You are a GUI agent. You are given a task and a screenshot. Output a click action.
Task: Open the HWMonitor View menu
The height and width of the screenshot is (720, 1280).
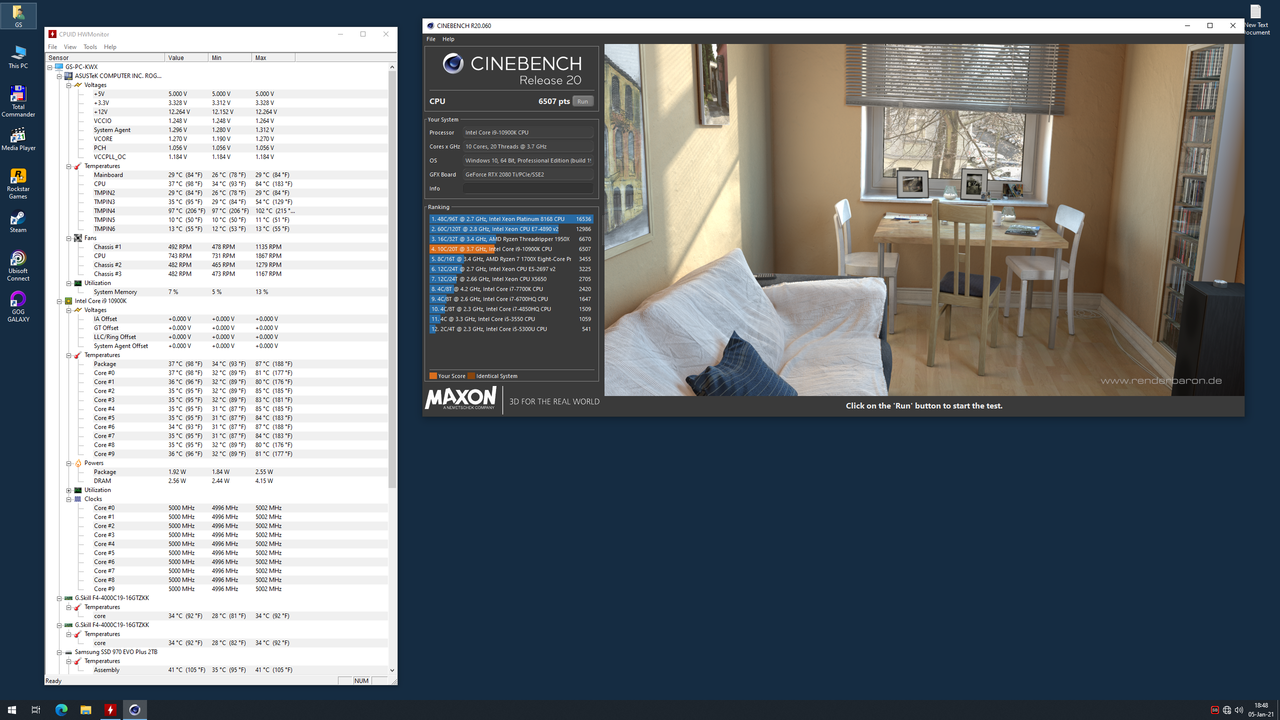point(70,47)
